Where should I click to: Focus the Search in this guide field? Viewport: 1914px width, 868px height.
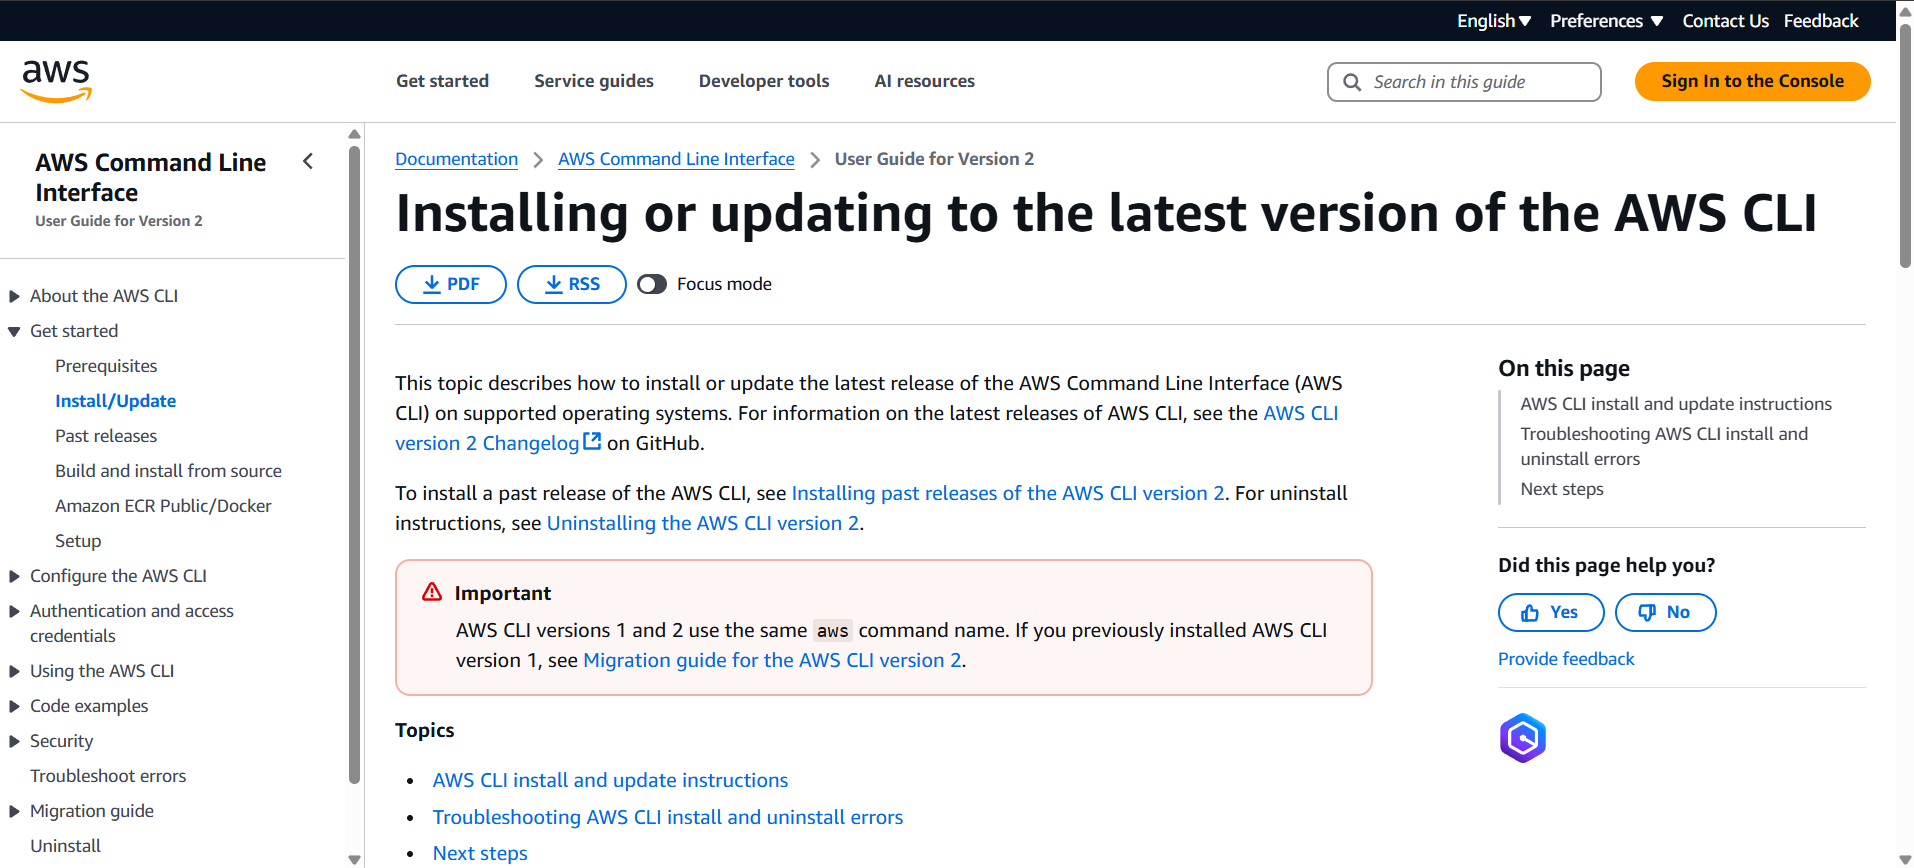1464,82
